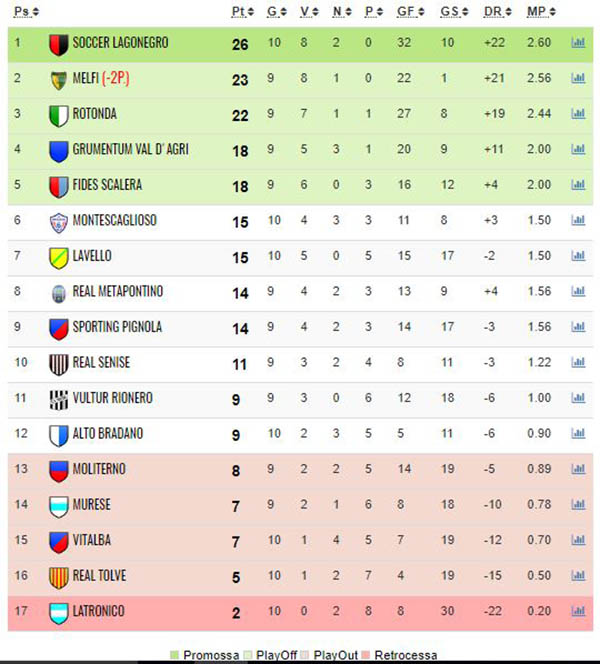Sort table by MP column
This screenshot has width=600, height=664.
coord(541,11)
